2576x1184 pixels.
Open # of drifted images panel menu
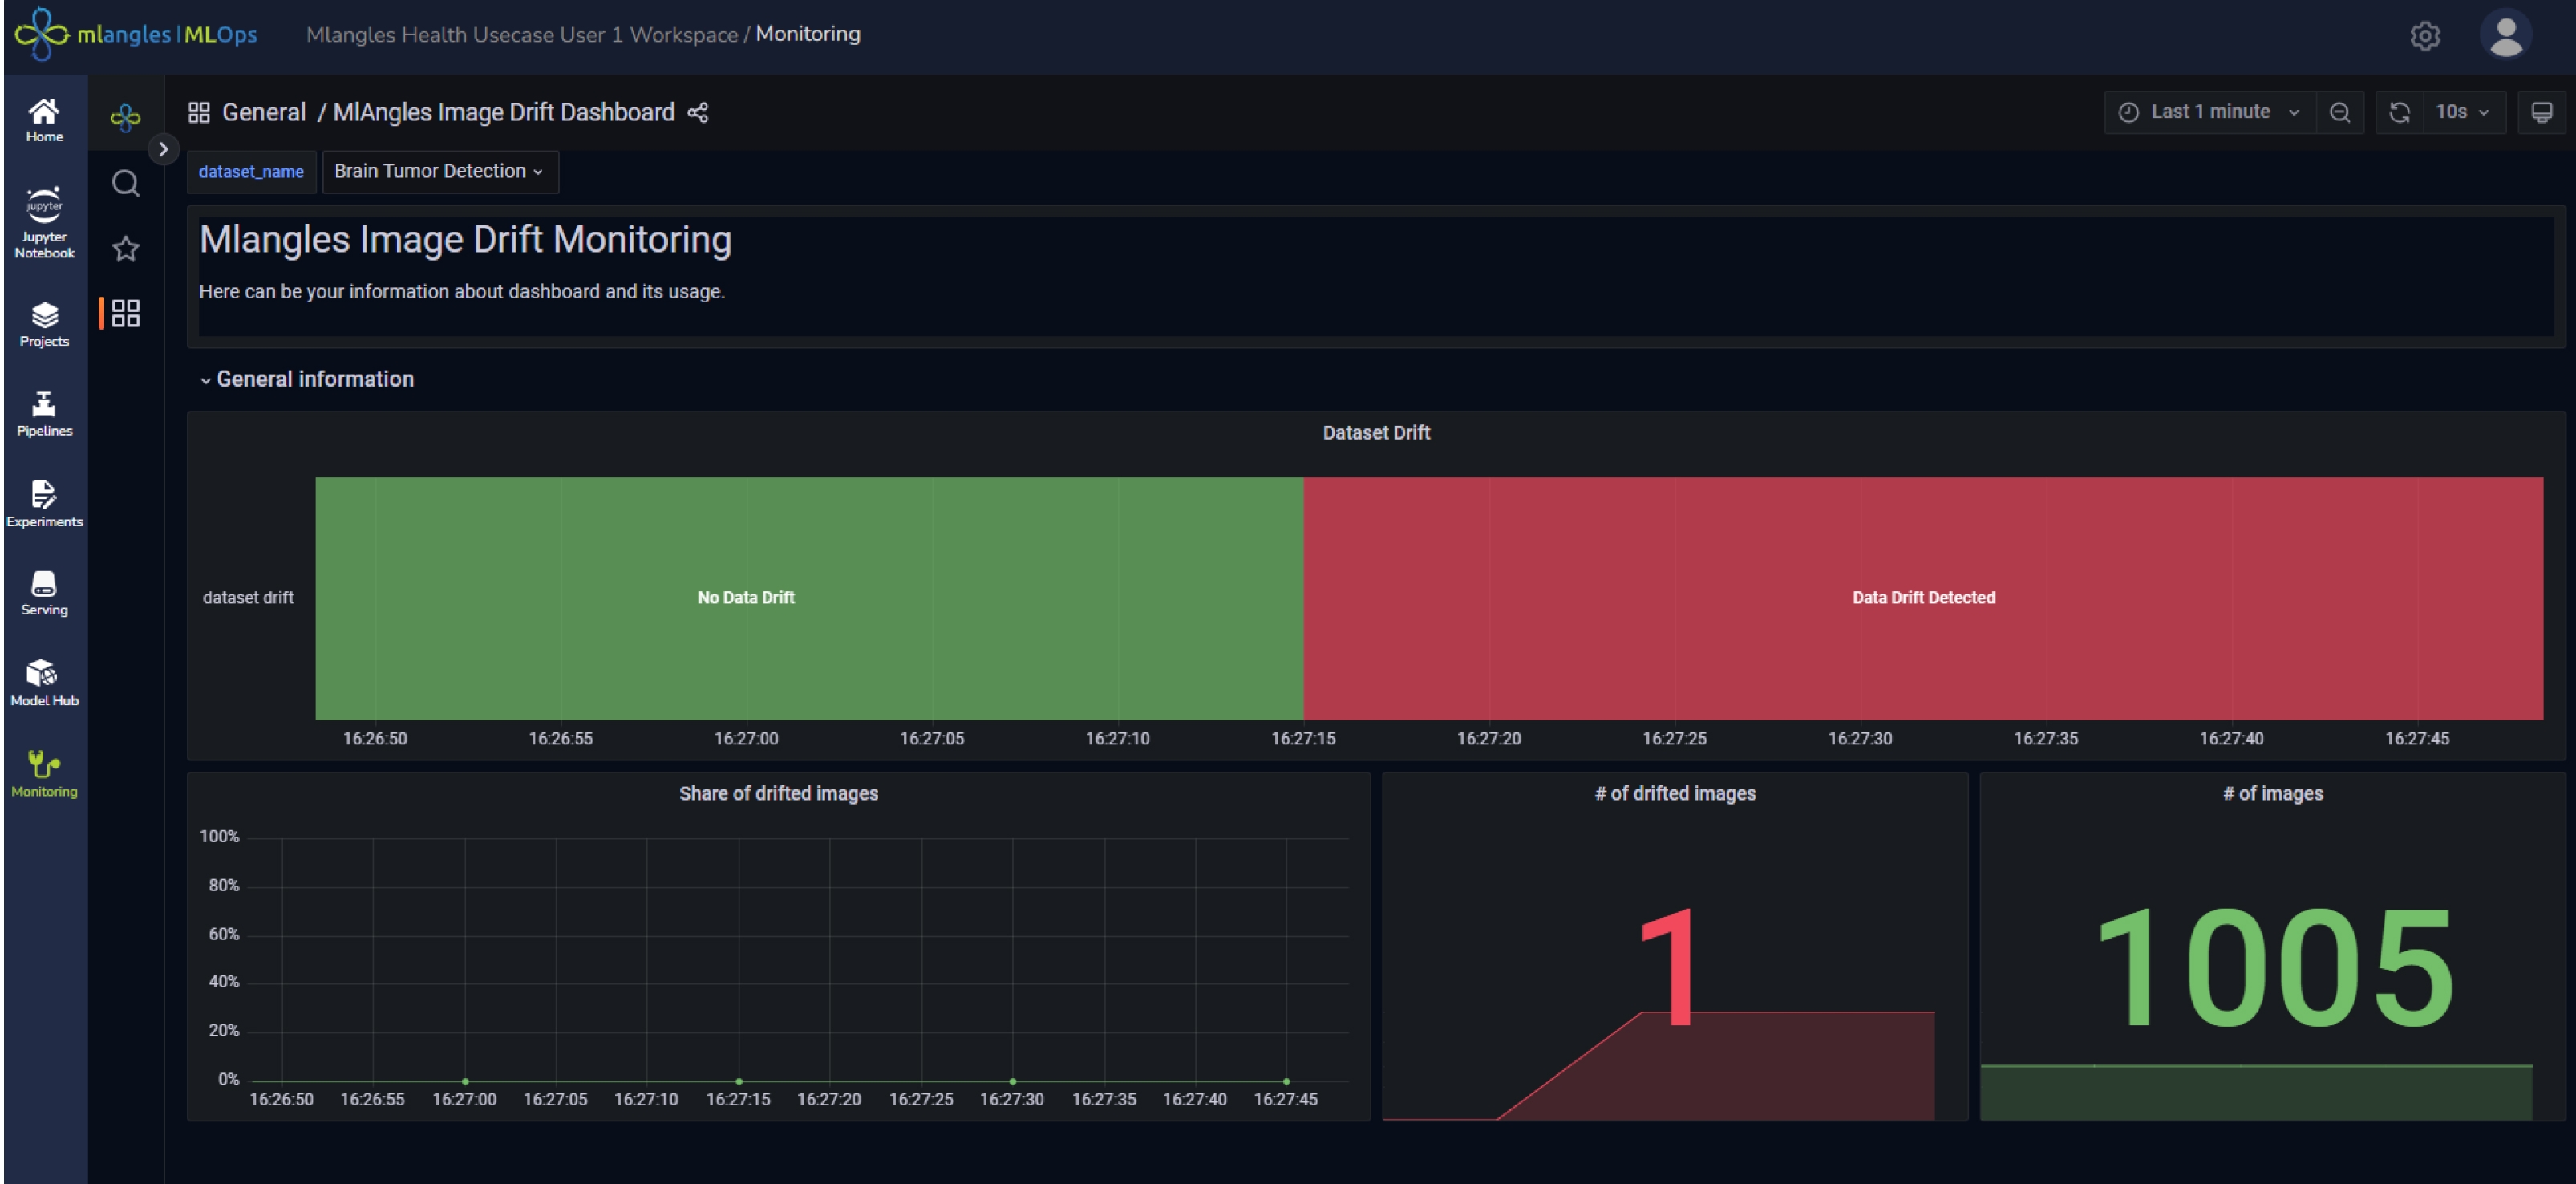click(1675, 793)
